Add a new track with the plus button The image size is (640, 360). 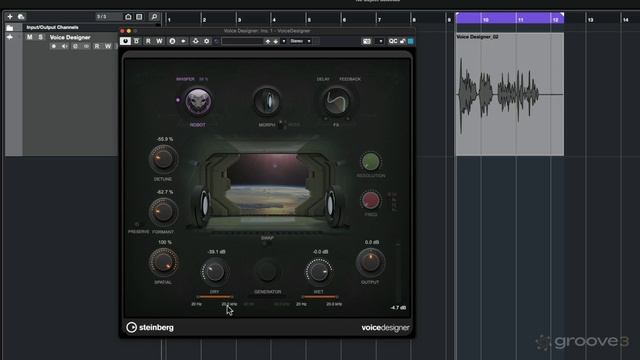click(x=10, y=17)
